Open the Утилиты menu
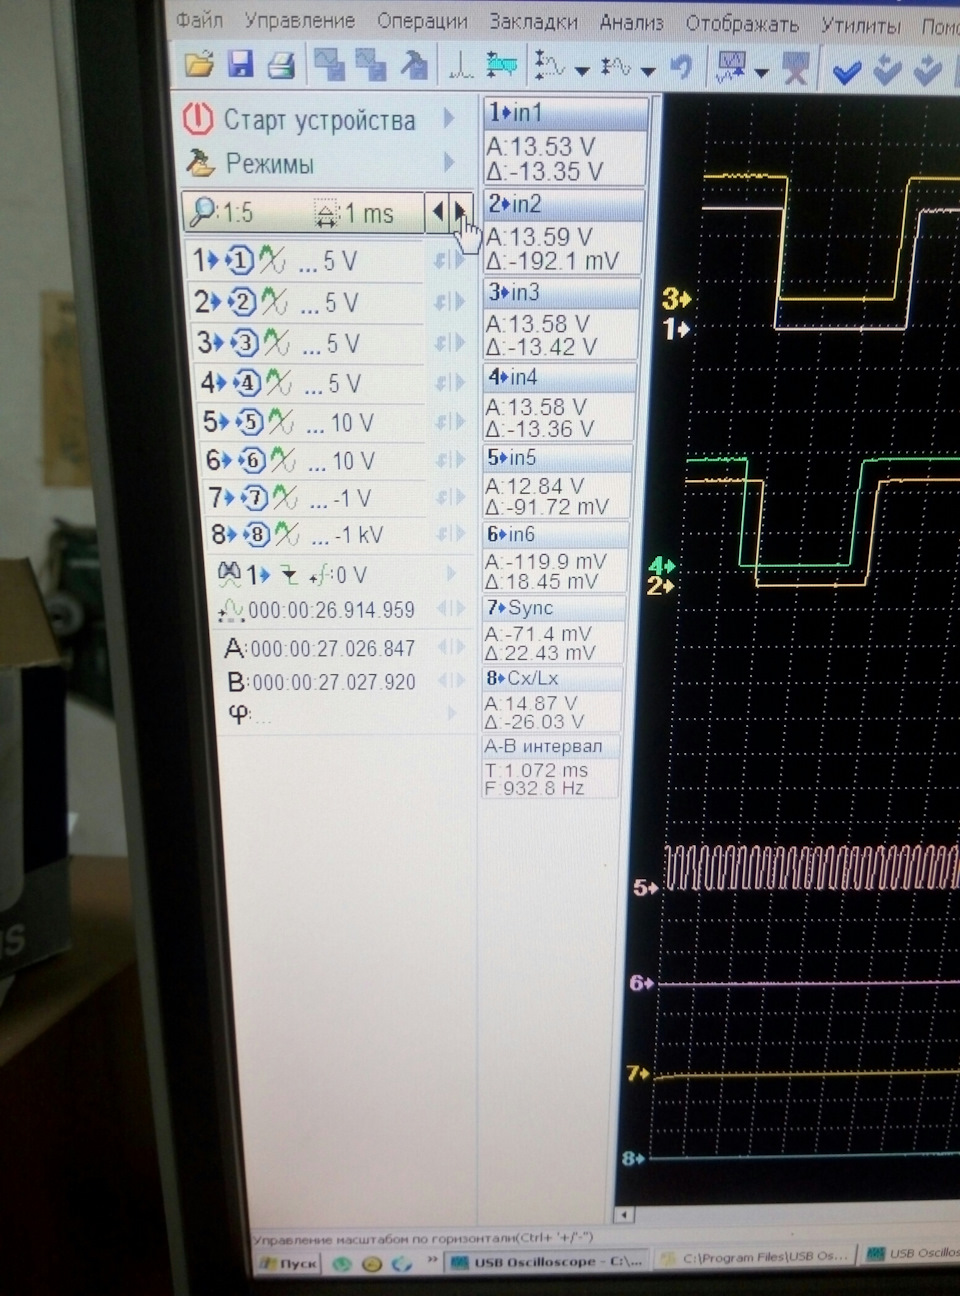 point(861,25)
